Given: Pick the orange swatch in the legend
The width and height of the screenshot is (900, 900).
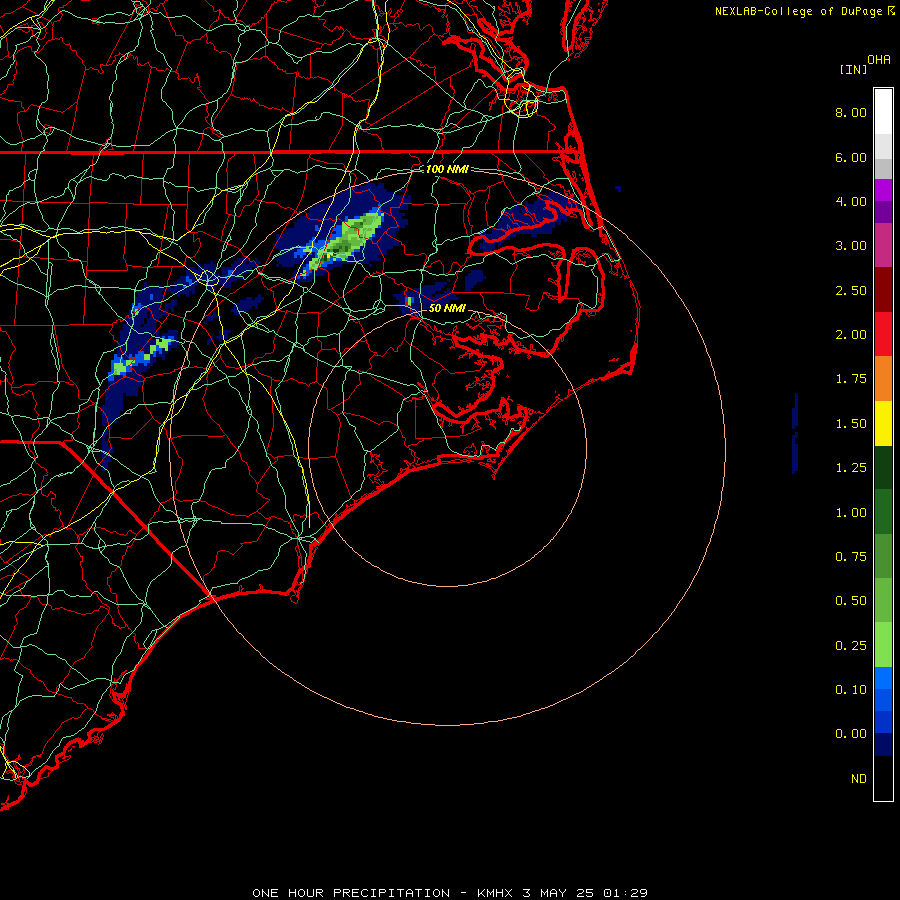Looking at the screenshot, I should pos(883,379).
